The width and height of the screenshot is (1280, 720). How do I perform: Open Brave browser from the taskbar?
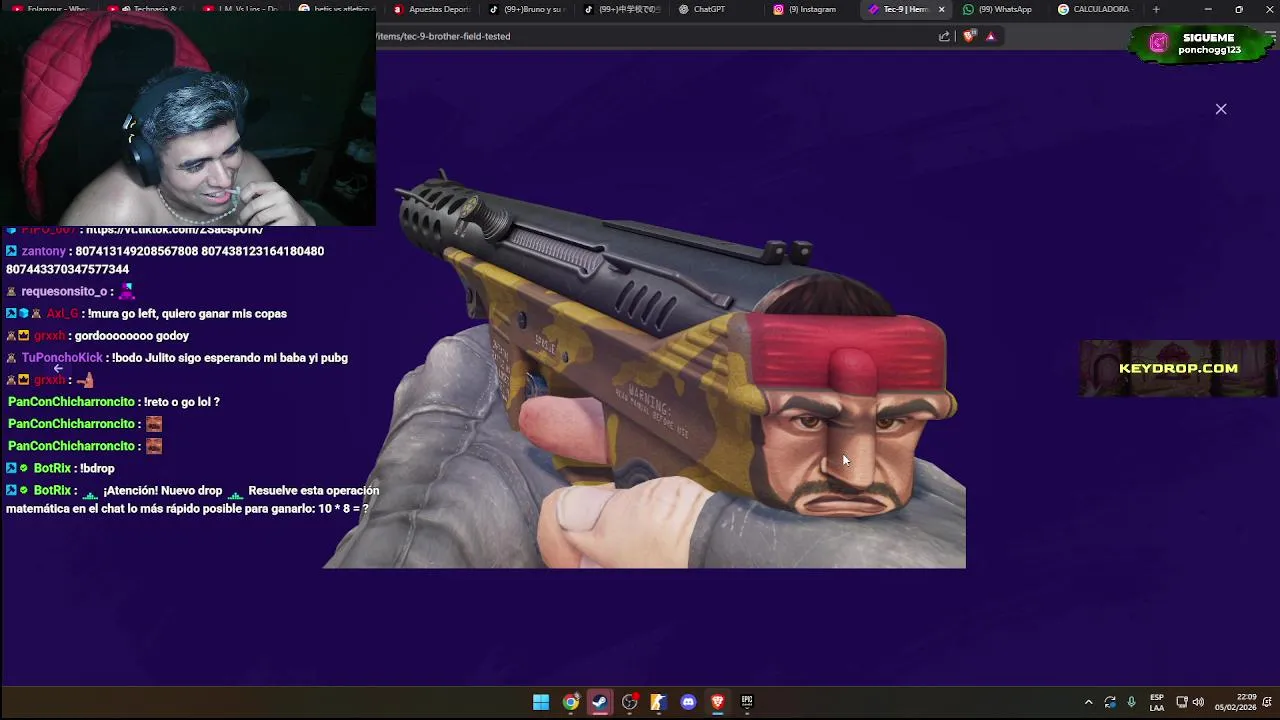[717, 702]
